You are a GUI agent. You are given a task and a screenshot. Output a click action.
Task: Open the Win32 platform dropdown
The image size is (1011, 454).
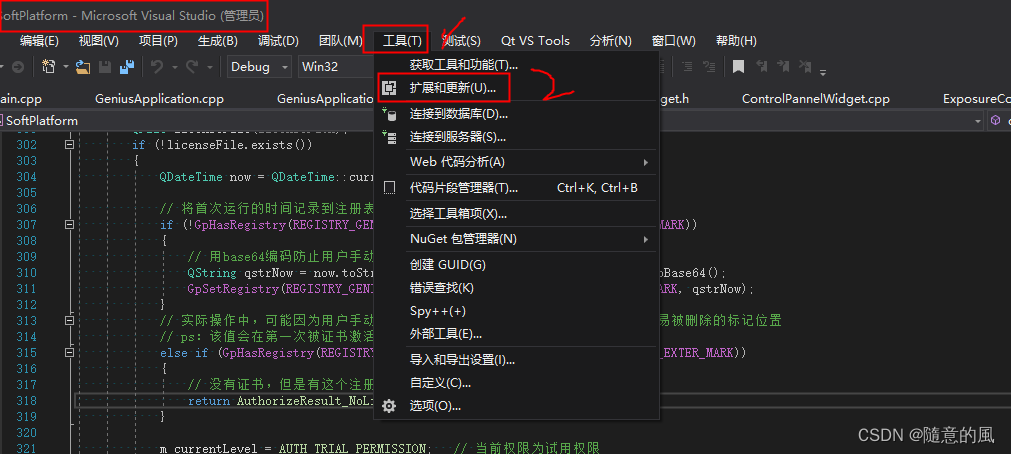click(x=335, y=66)
